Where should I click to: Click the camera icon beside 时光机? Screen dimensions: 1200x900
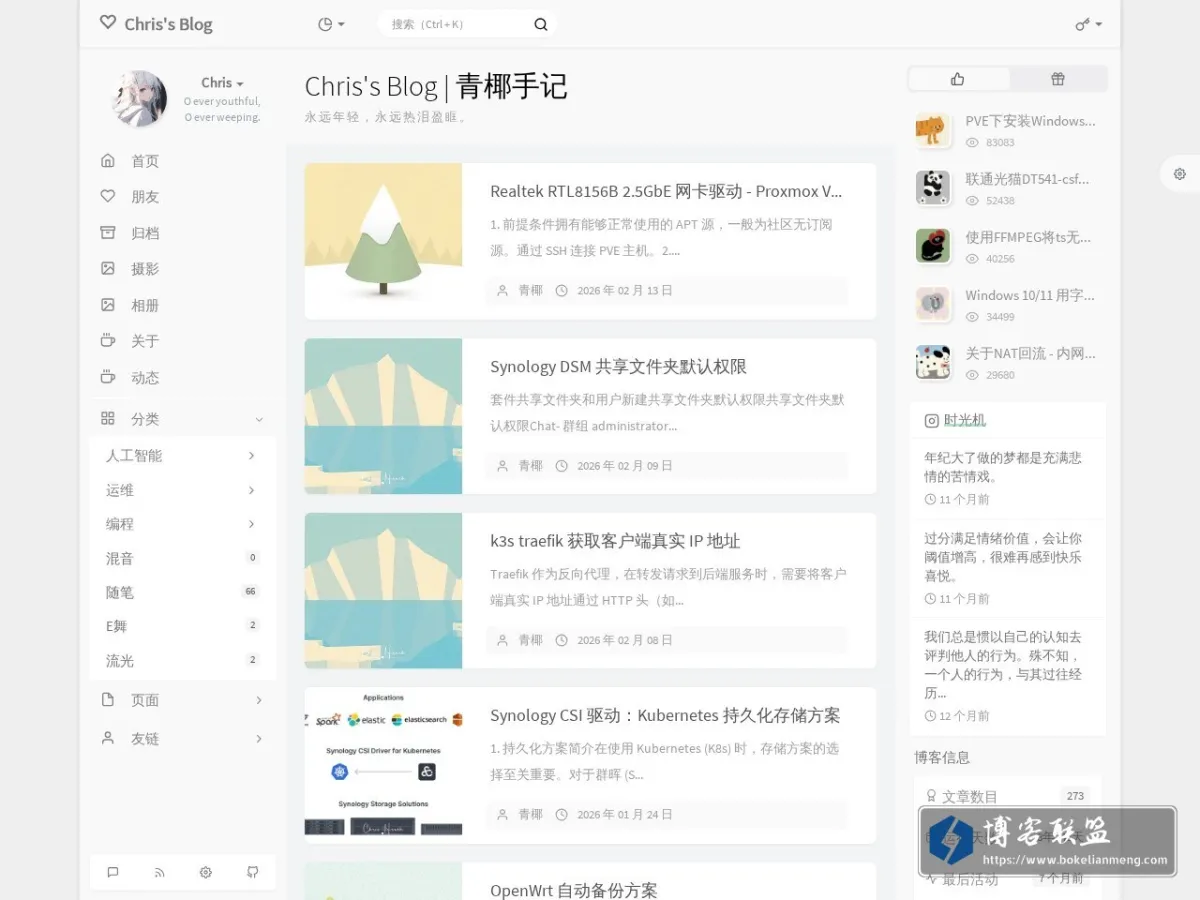931,421
